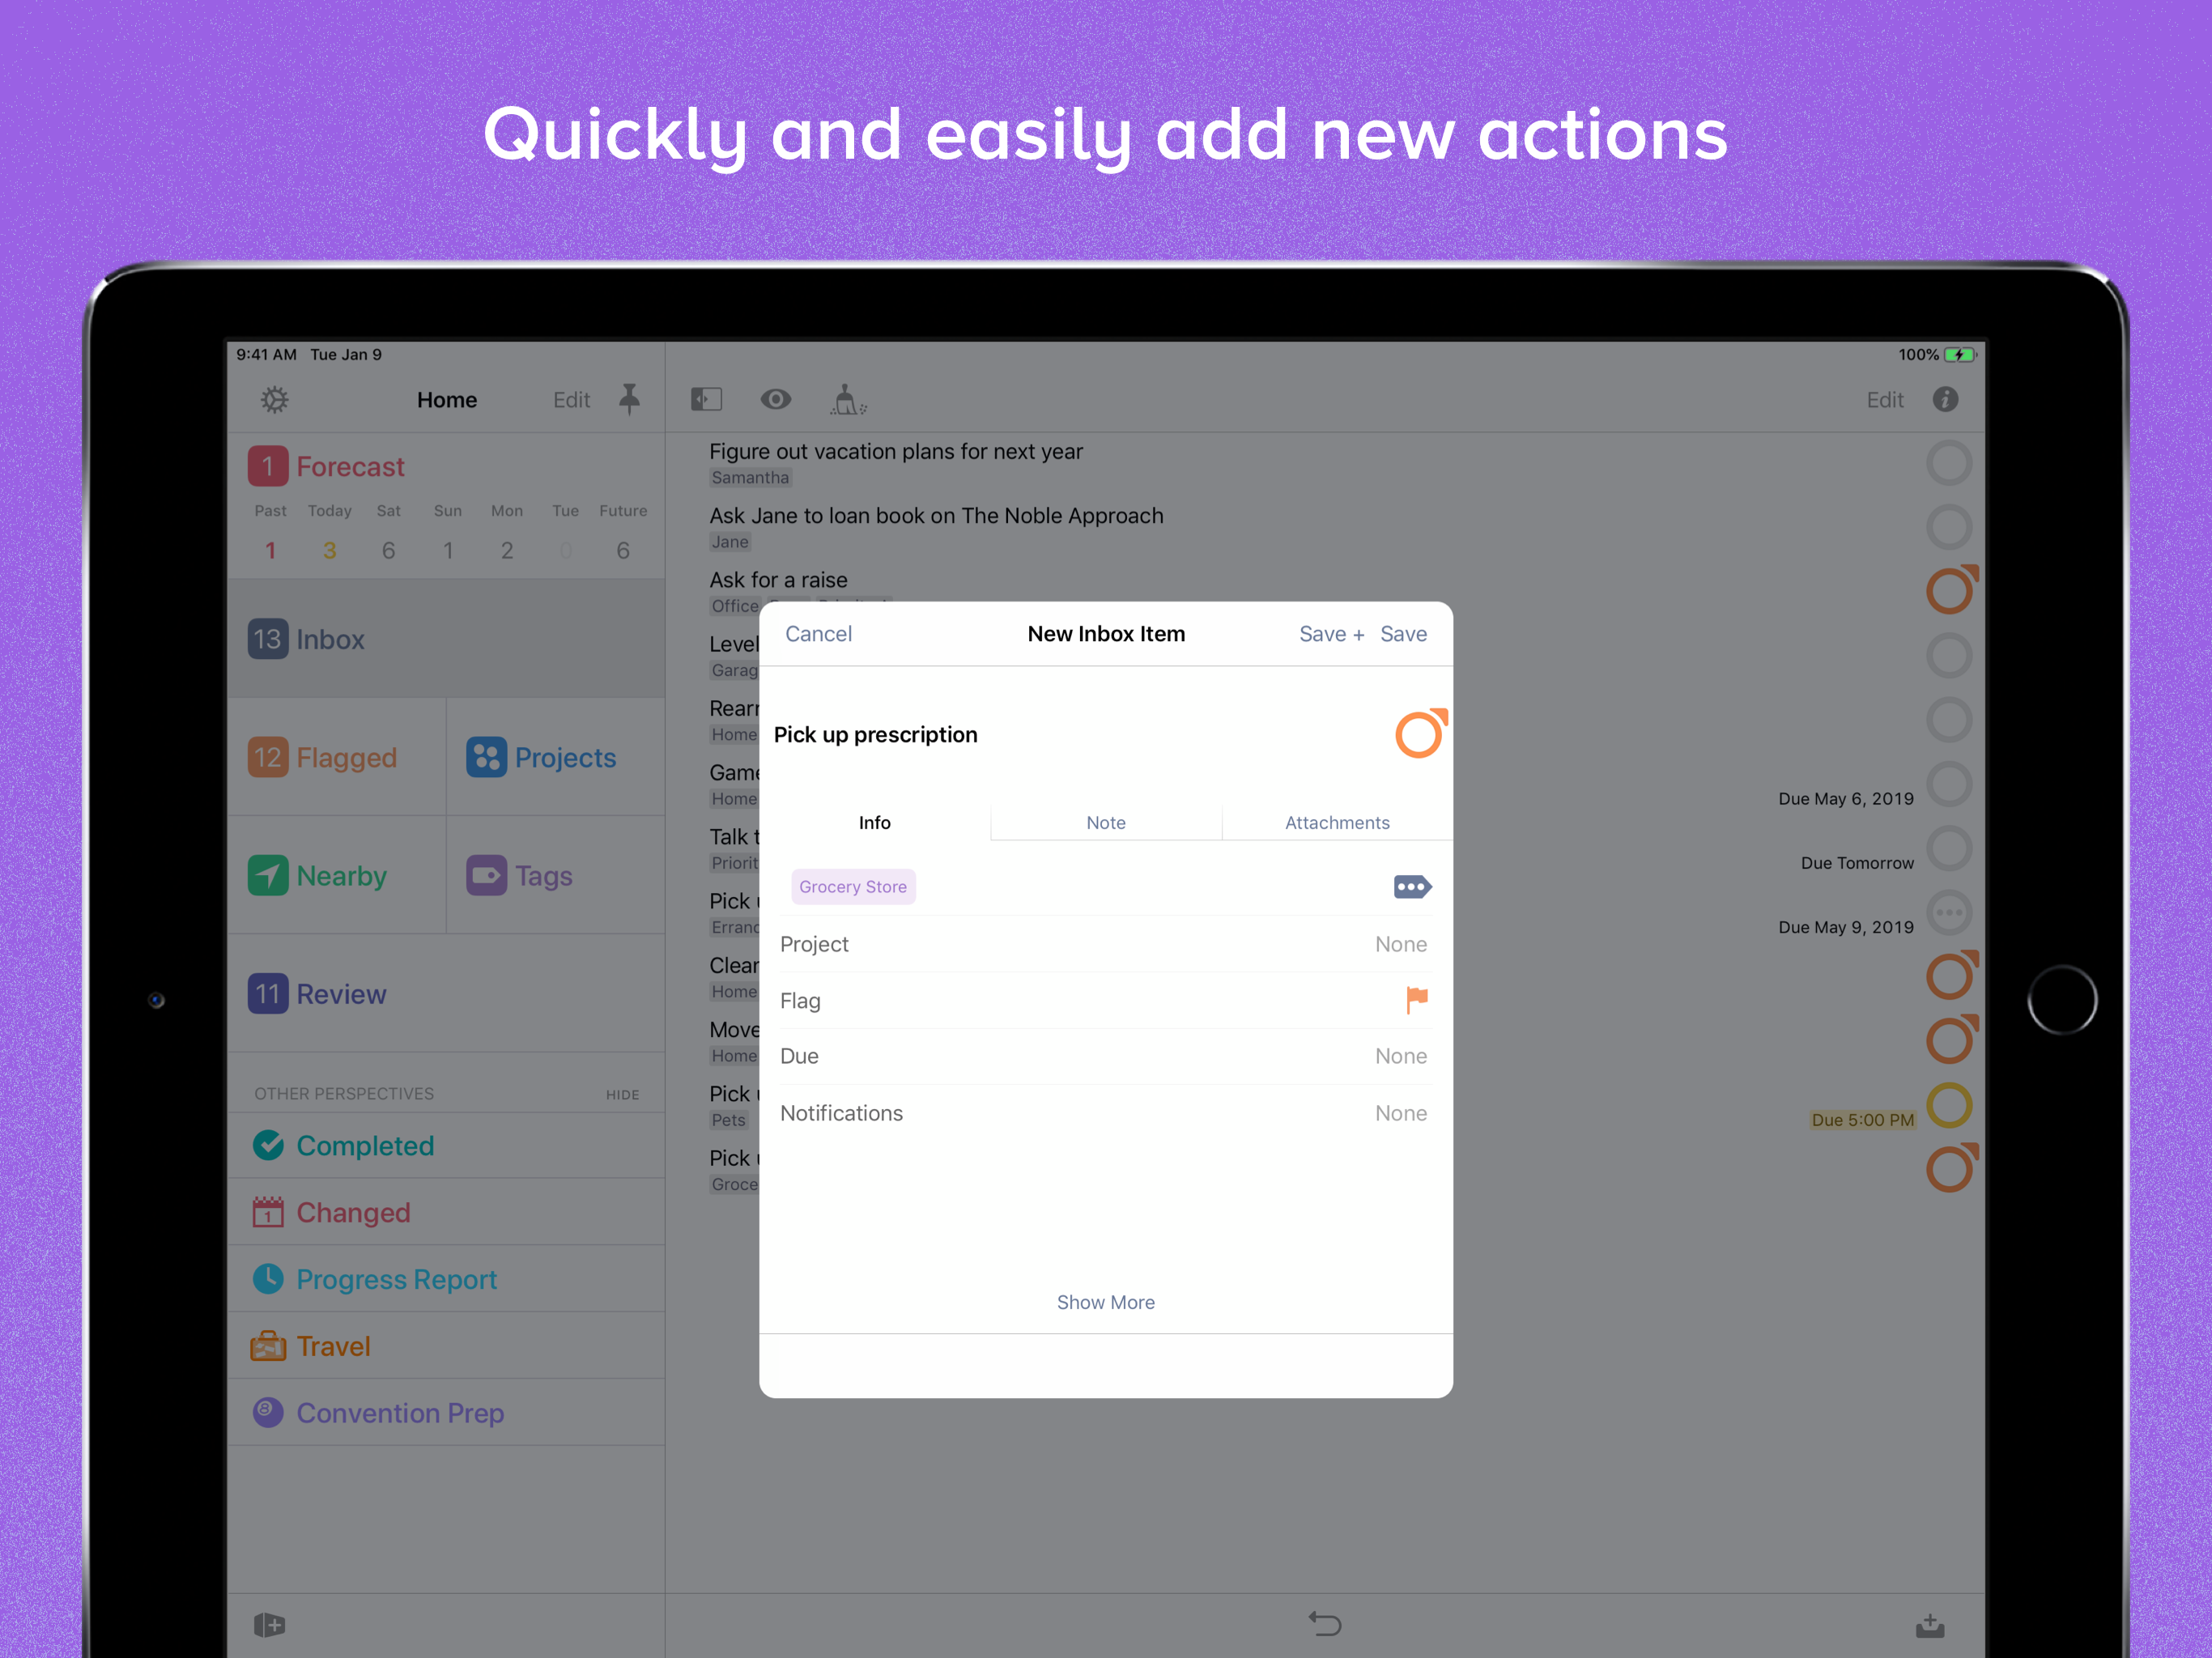Click the clean up broom icon

(847, 400)
